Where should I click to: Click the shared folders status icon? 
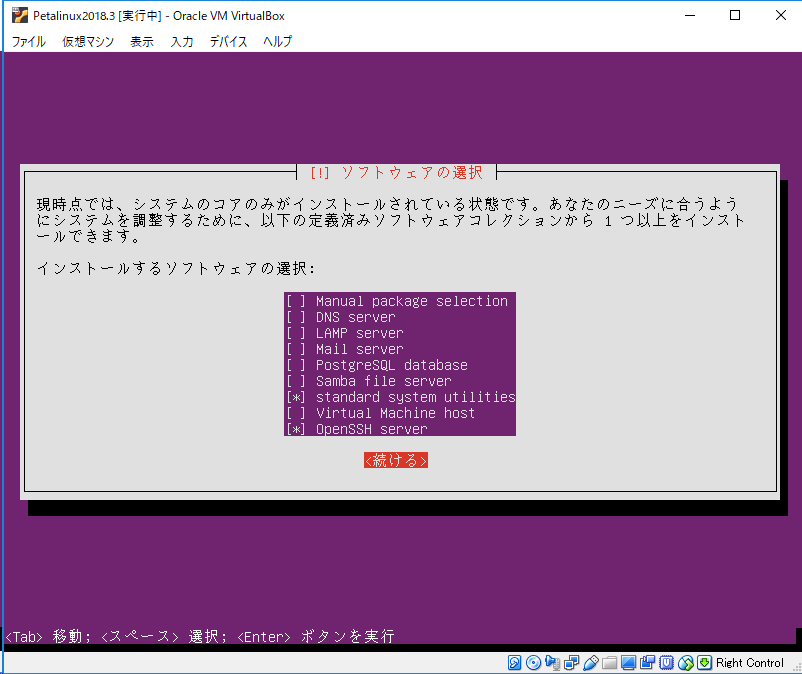coord(608,662)
